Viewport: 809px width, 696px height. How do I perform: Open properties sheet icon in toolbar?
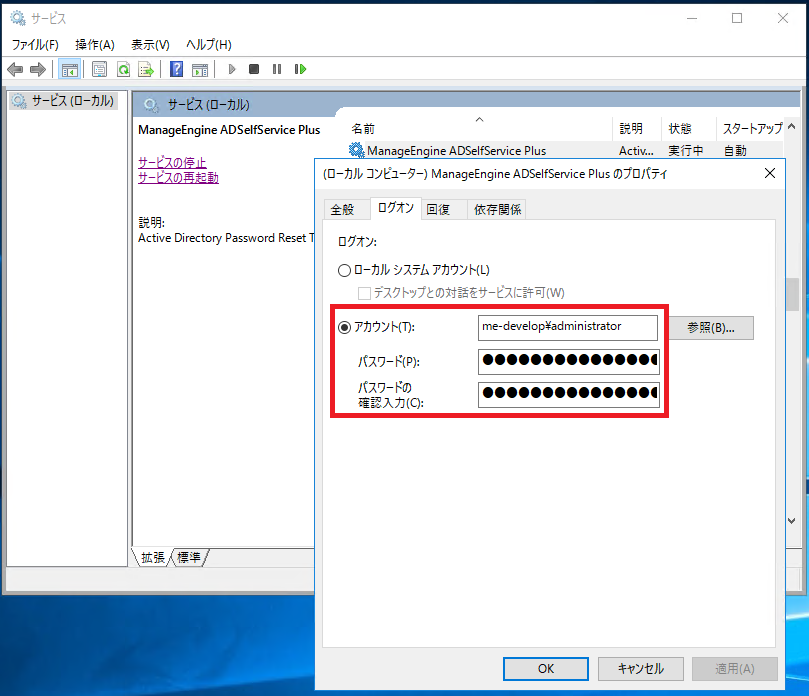tap(99, 69)
